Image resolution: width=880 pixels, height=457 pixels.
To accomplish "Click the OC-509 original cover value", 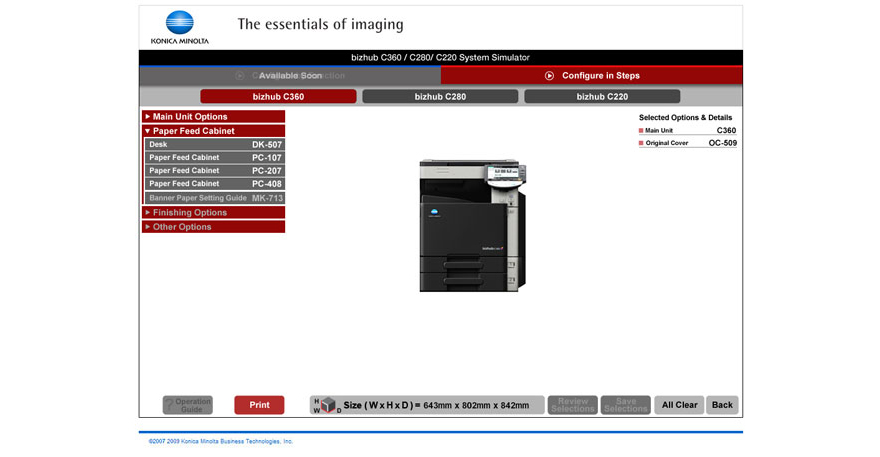I will (x=722, y=143).
